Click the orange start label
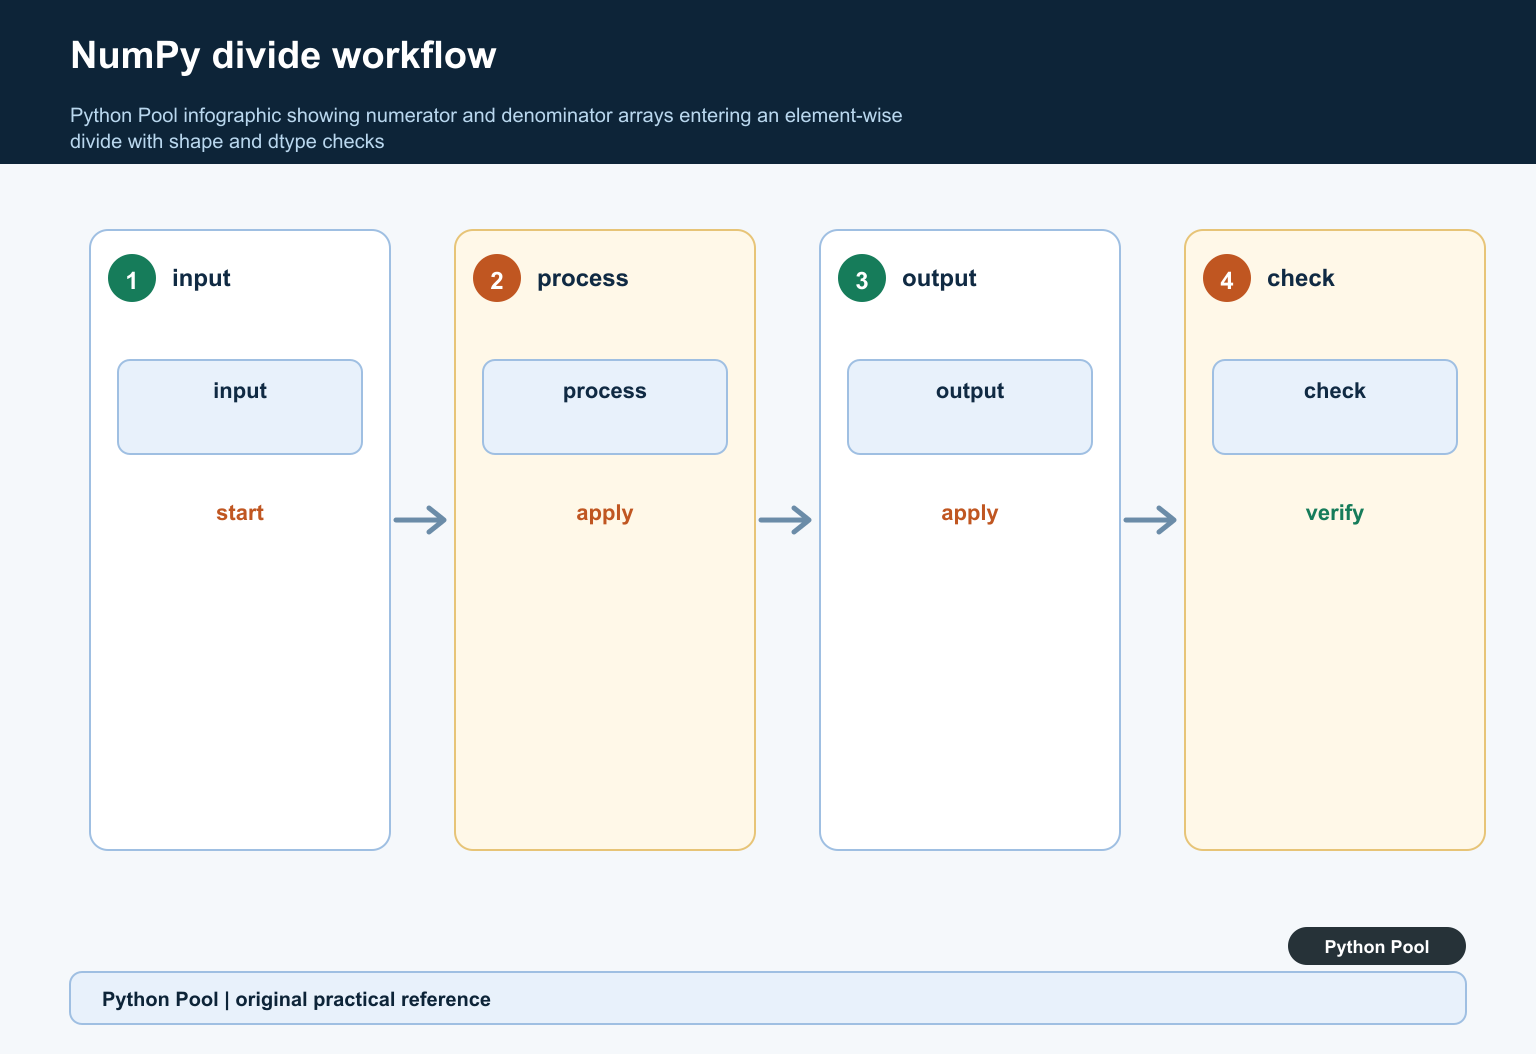Screen dimensions: 1536x1054 [240, 513]
